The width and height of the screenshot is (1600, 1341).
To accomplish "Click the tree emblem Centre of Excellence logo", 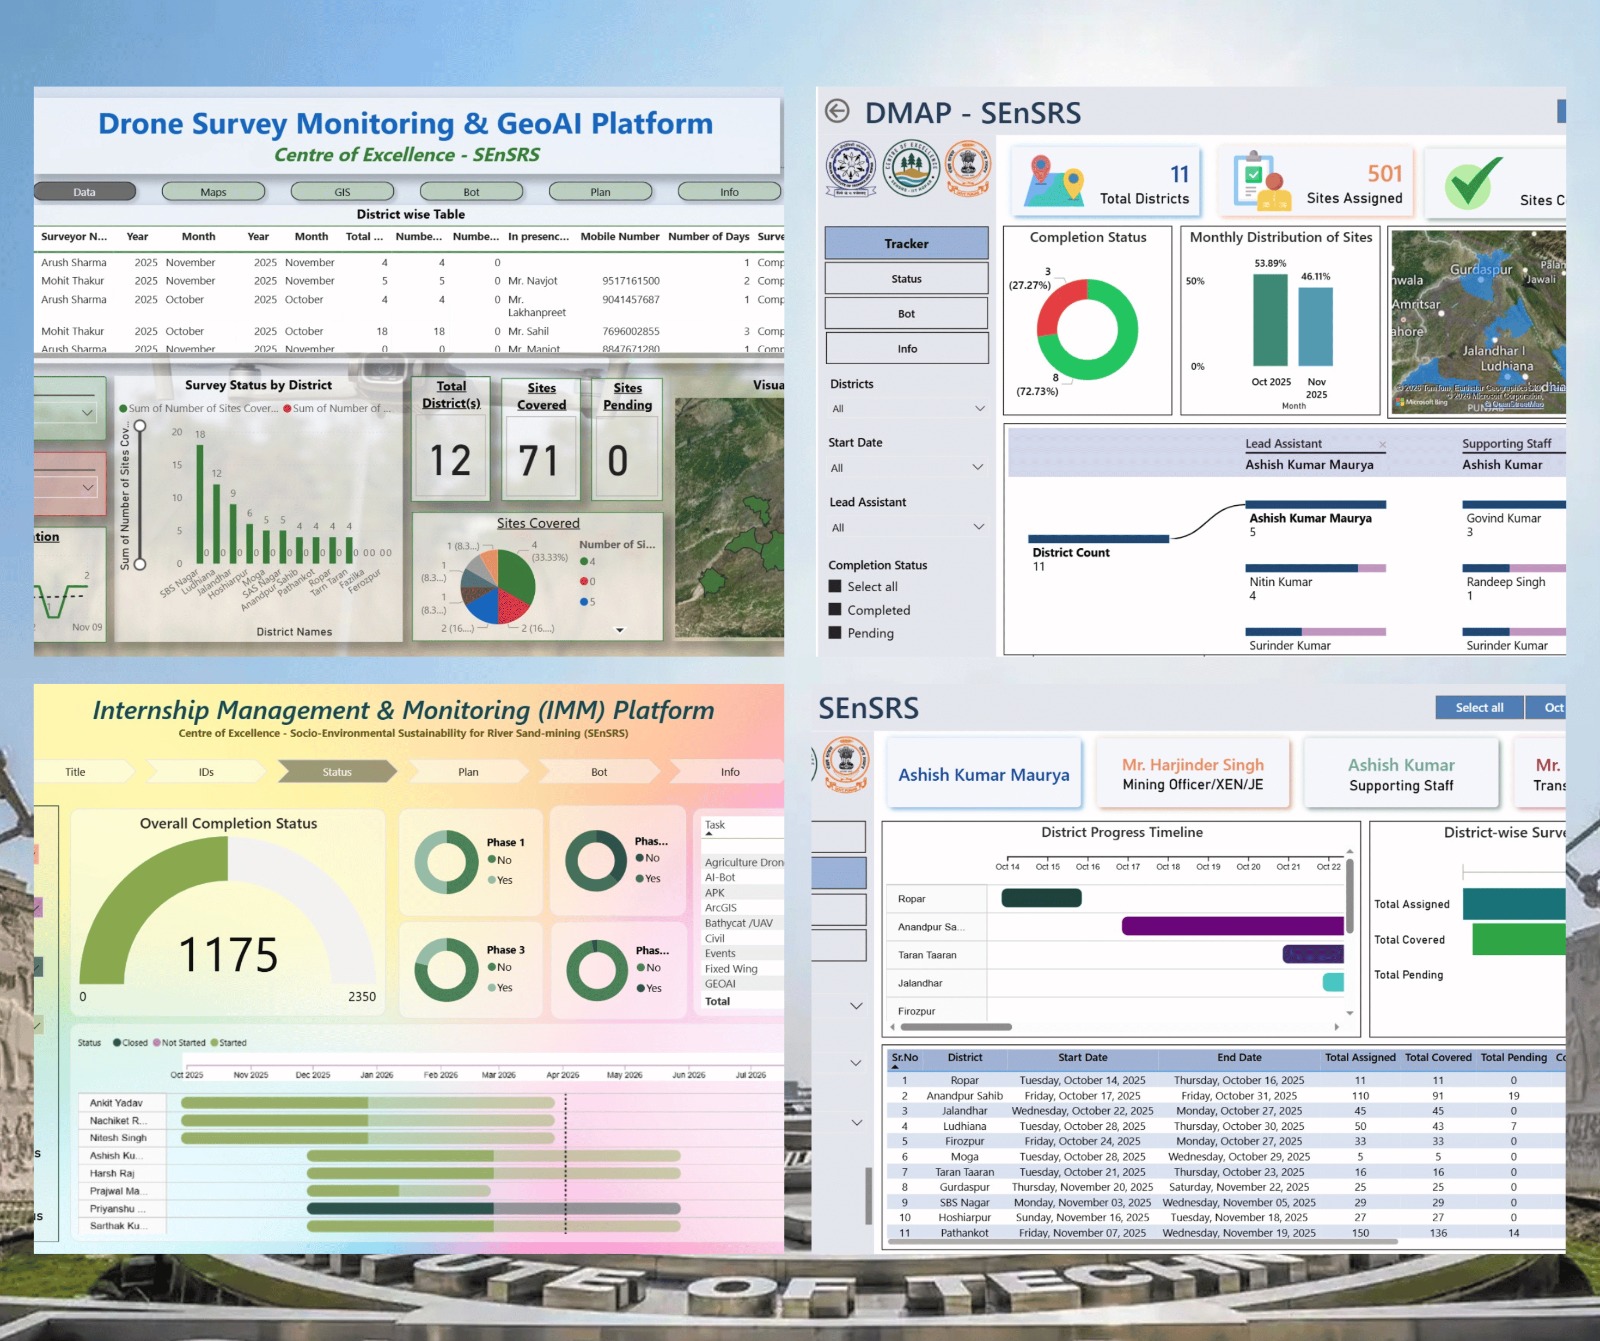I will (x=909, y=166).
